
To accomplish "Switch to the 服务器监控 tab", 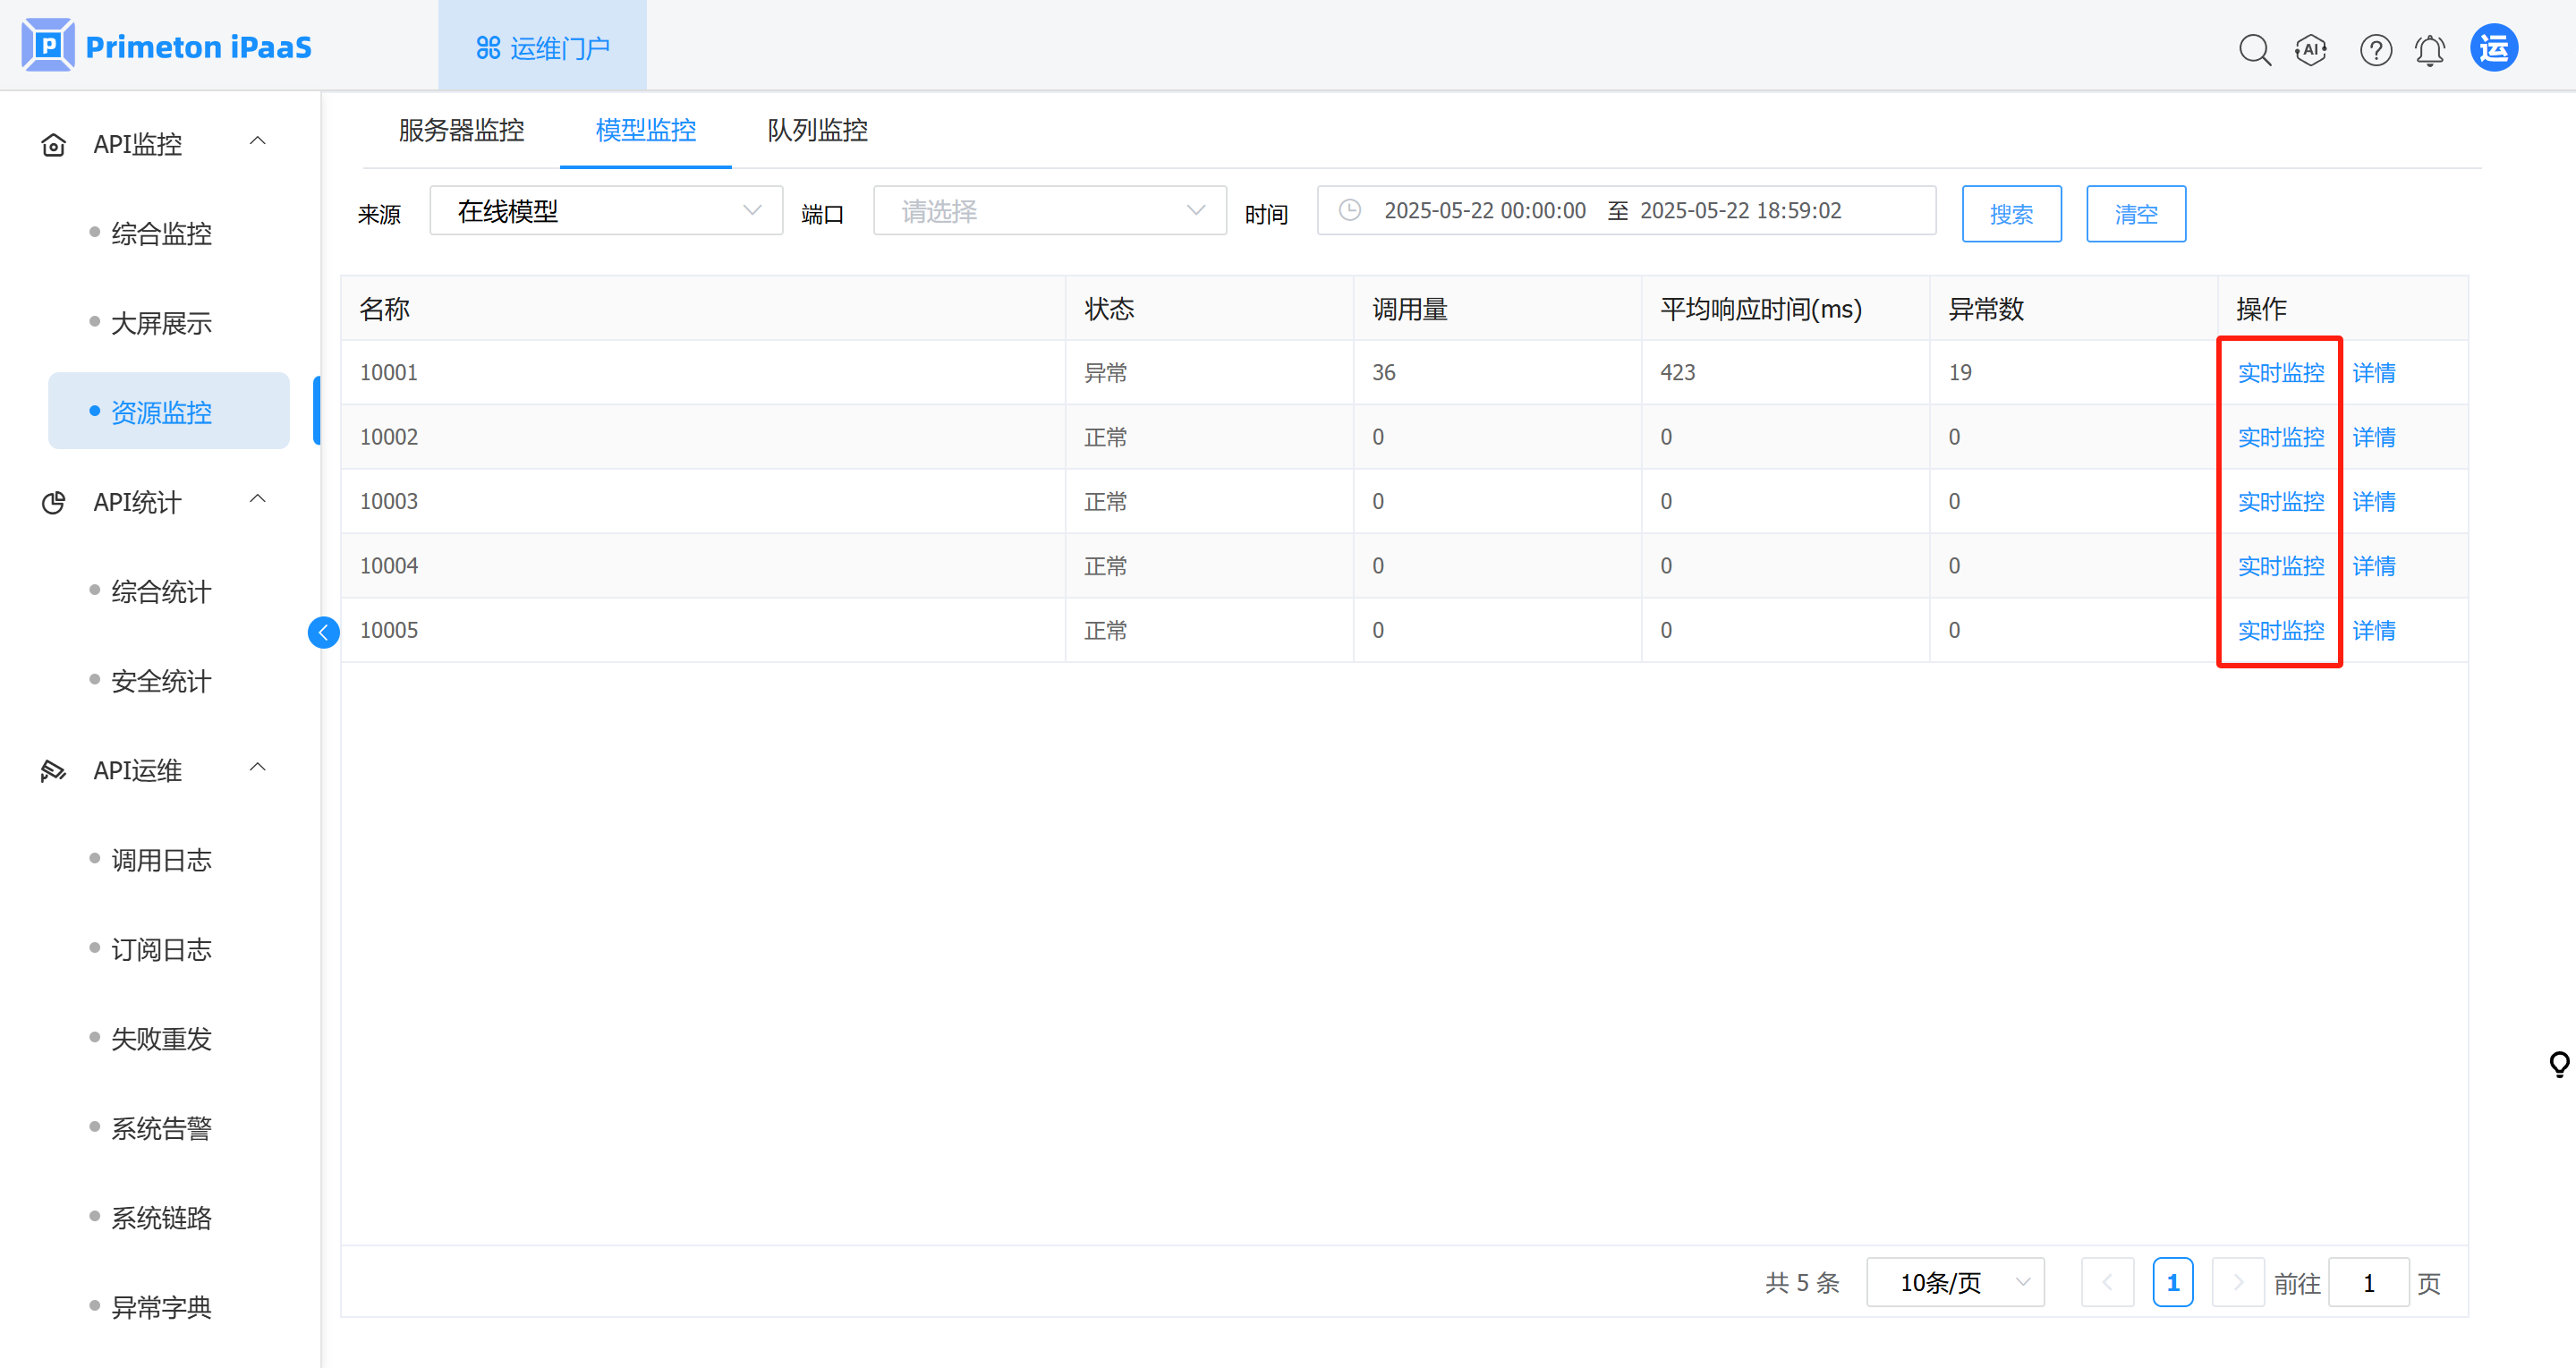I will coord(461,130).
